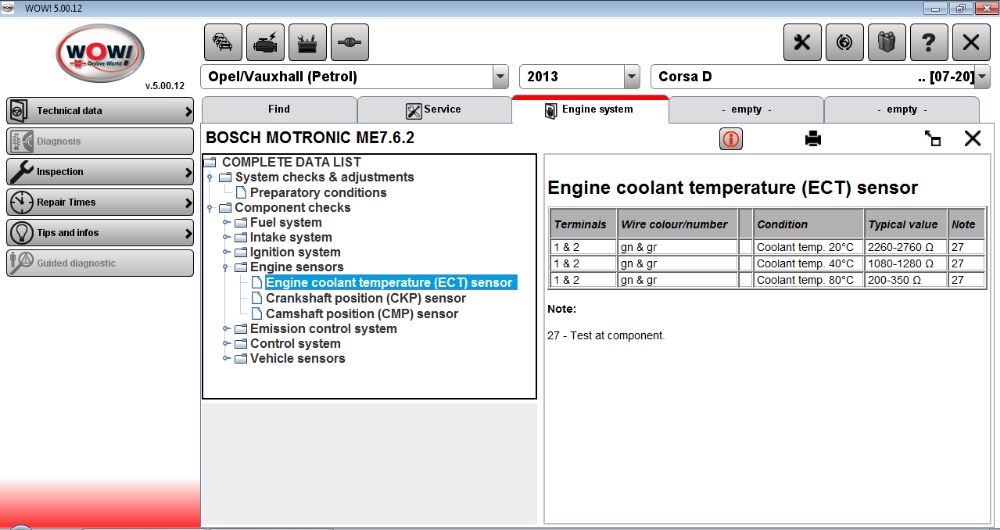
Task: Click the Note column header
Action: (x=966, y=224)
